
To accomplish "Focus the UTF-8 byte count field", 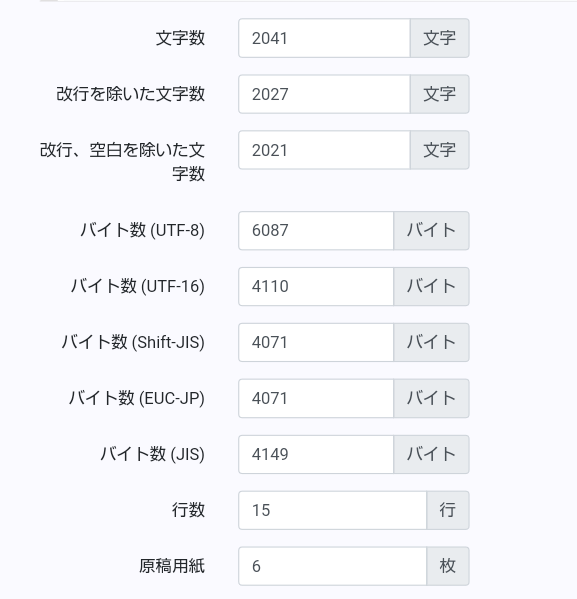I will tap(316, 230).
